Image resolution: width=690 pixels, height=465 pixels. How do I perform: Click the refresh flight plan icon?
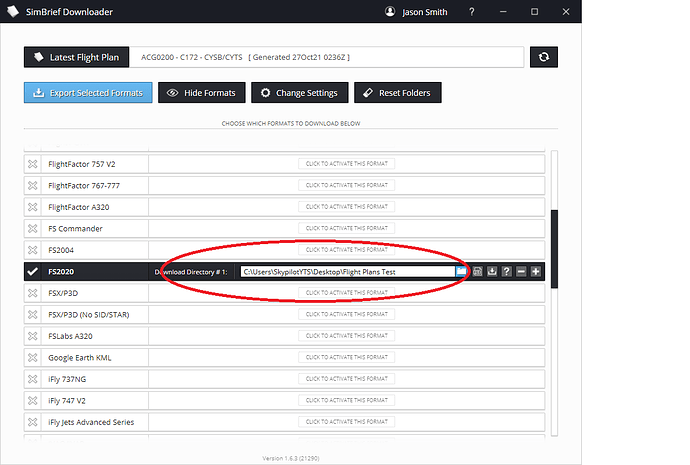pyautogui.click(x=544, y=57)
